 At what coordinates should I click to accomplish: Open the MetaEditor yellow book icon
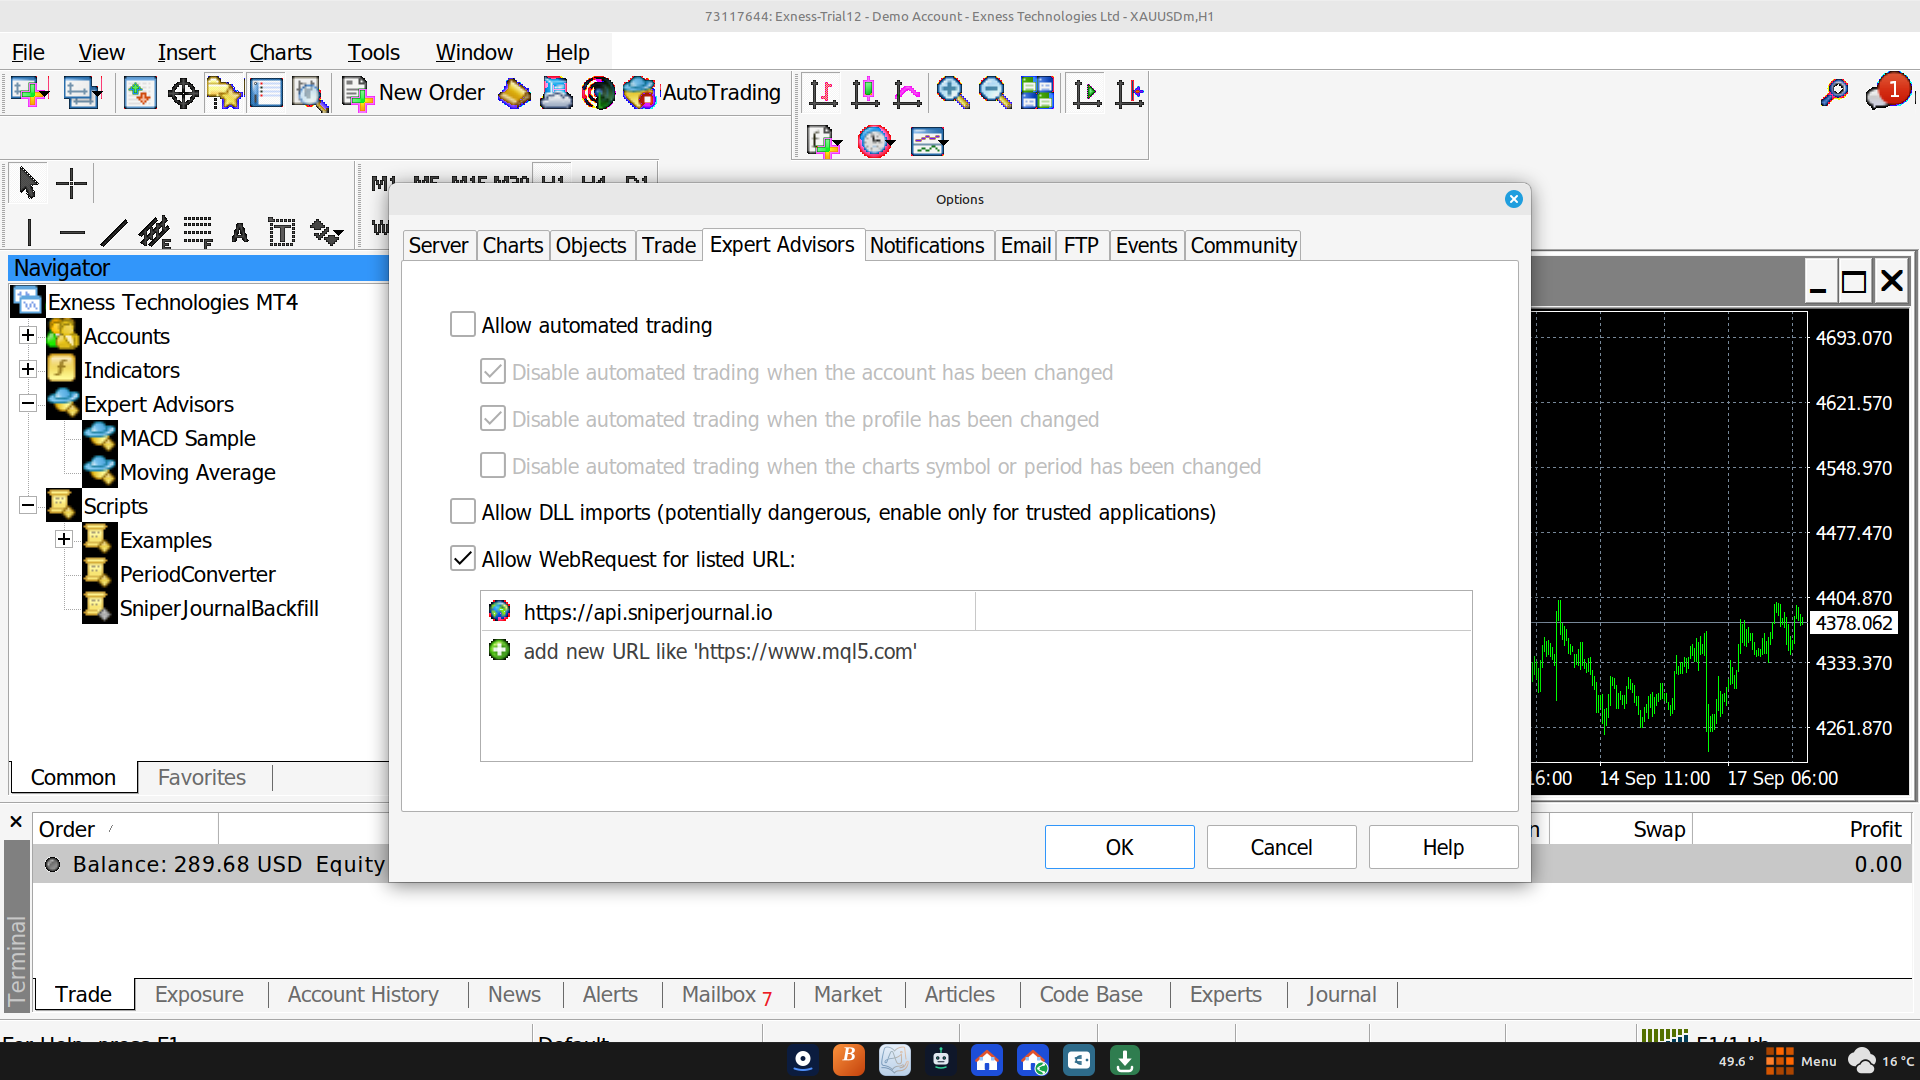514,93
